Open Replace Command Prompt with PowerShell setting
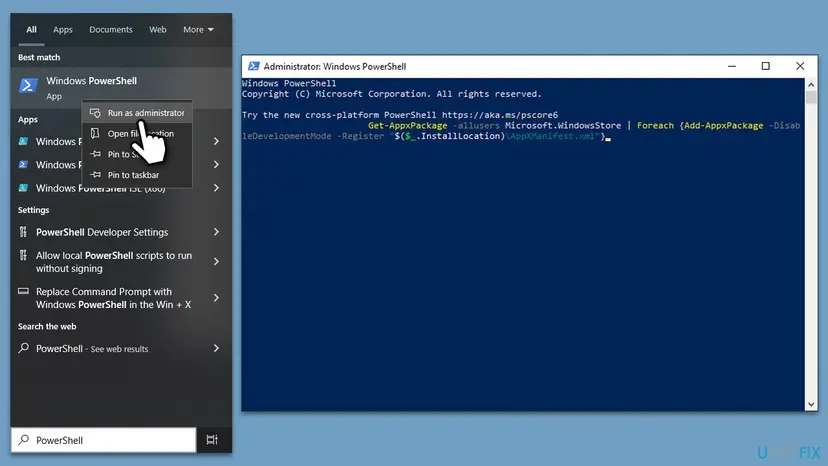 [114, 298]
